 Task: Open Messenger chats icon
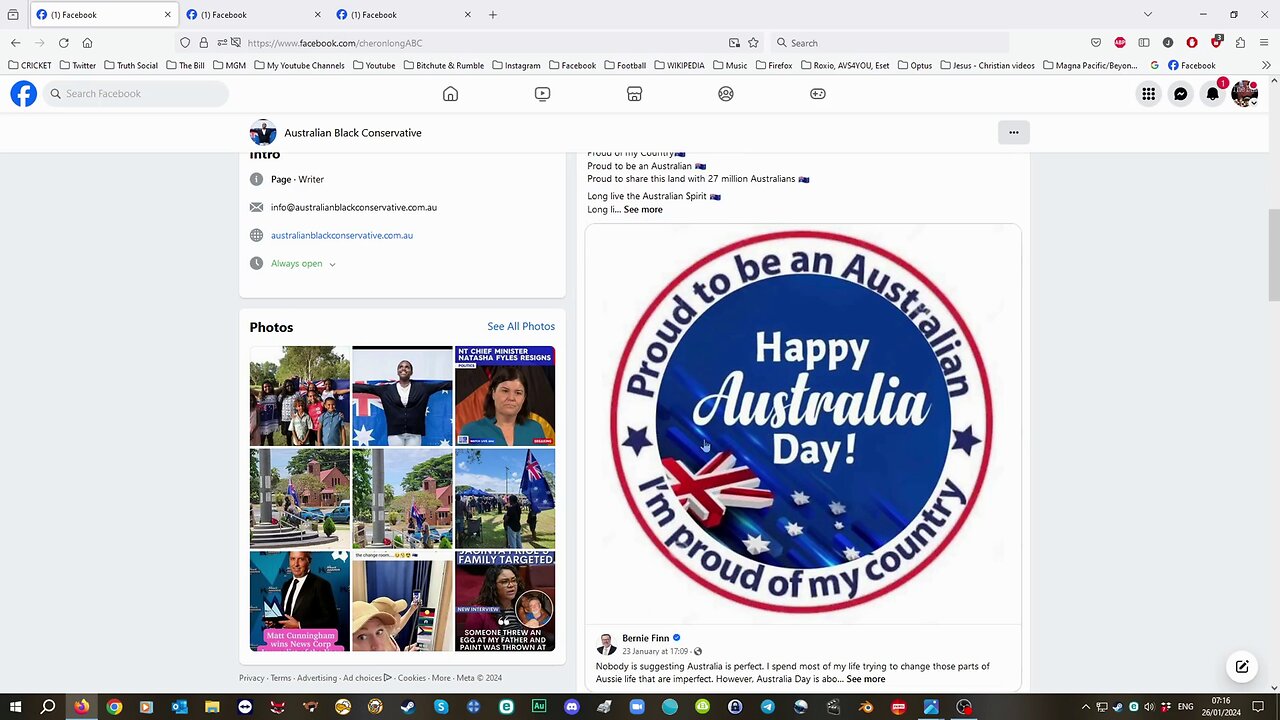(1181, 94)
